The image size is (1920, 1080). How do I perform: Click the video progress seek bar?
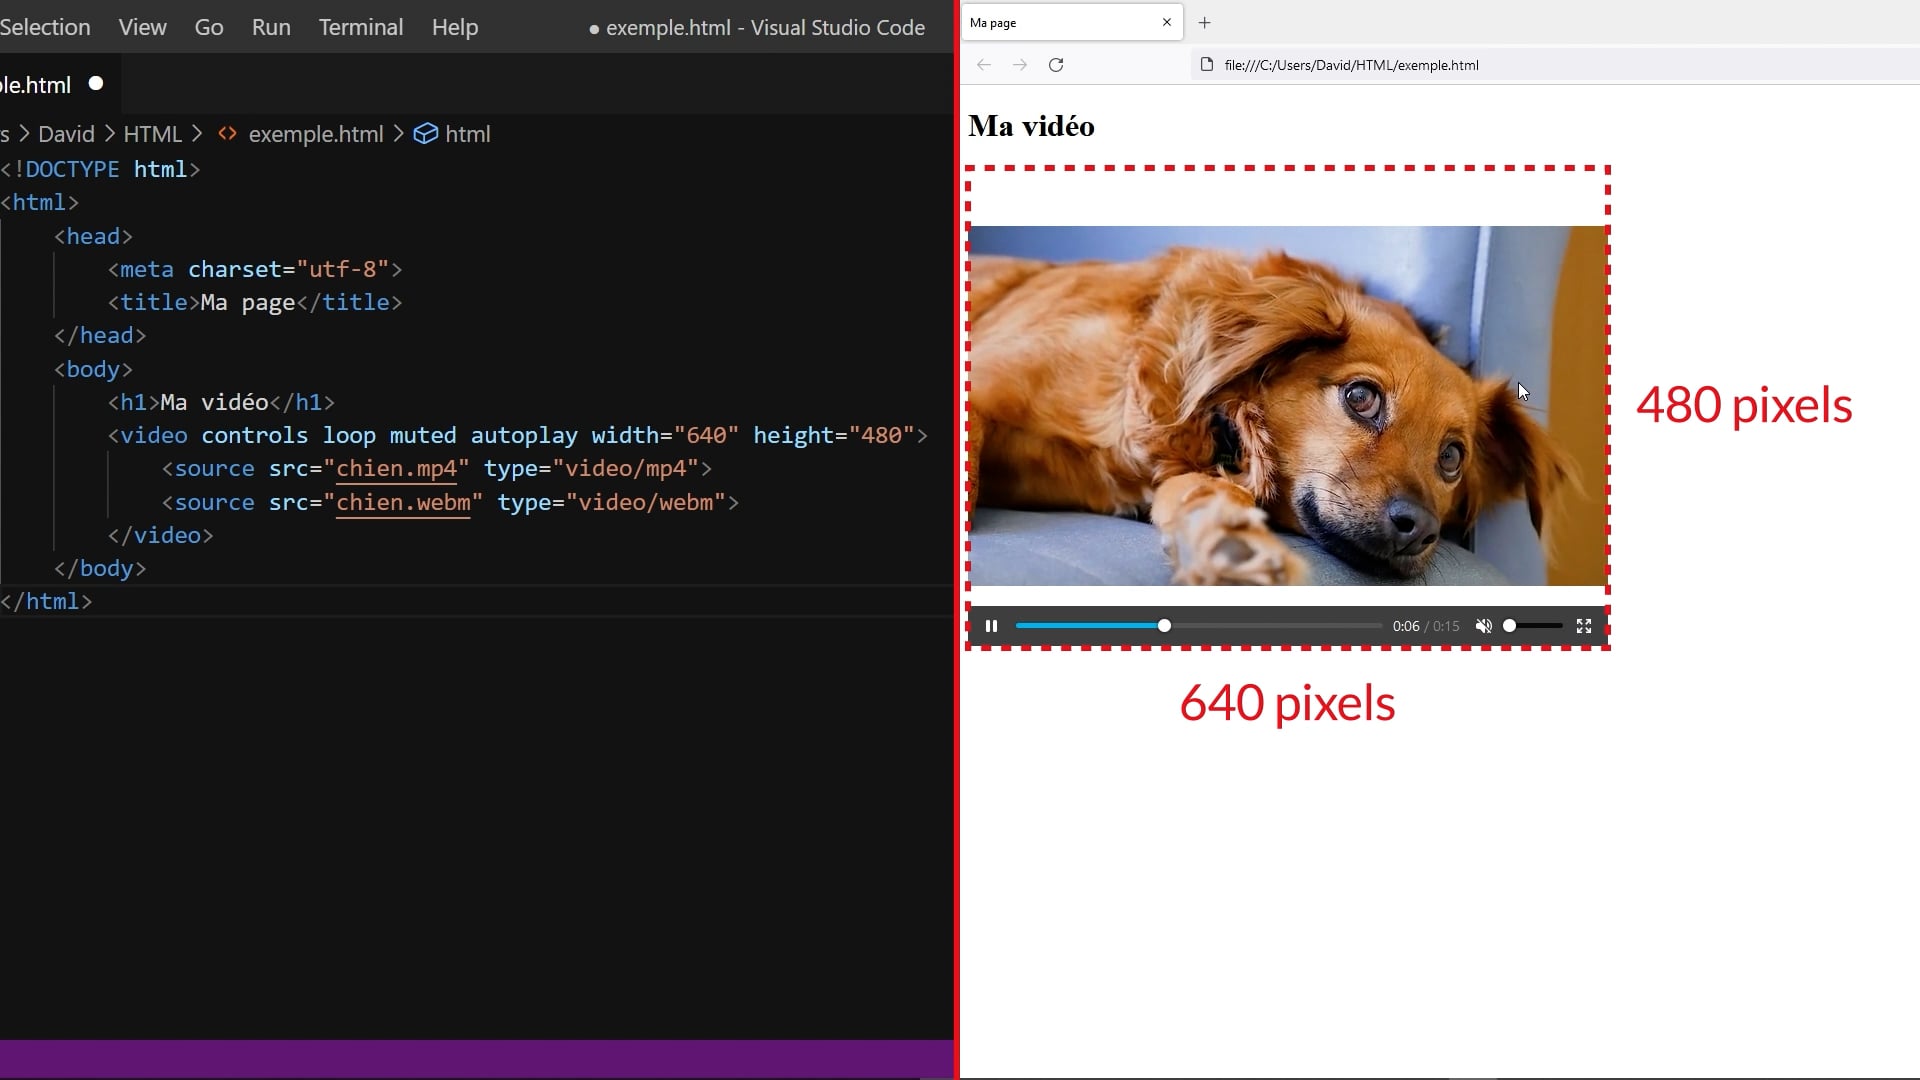click(x=1270, y=626)
